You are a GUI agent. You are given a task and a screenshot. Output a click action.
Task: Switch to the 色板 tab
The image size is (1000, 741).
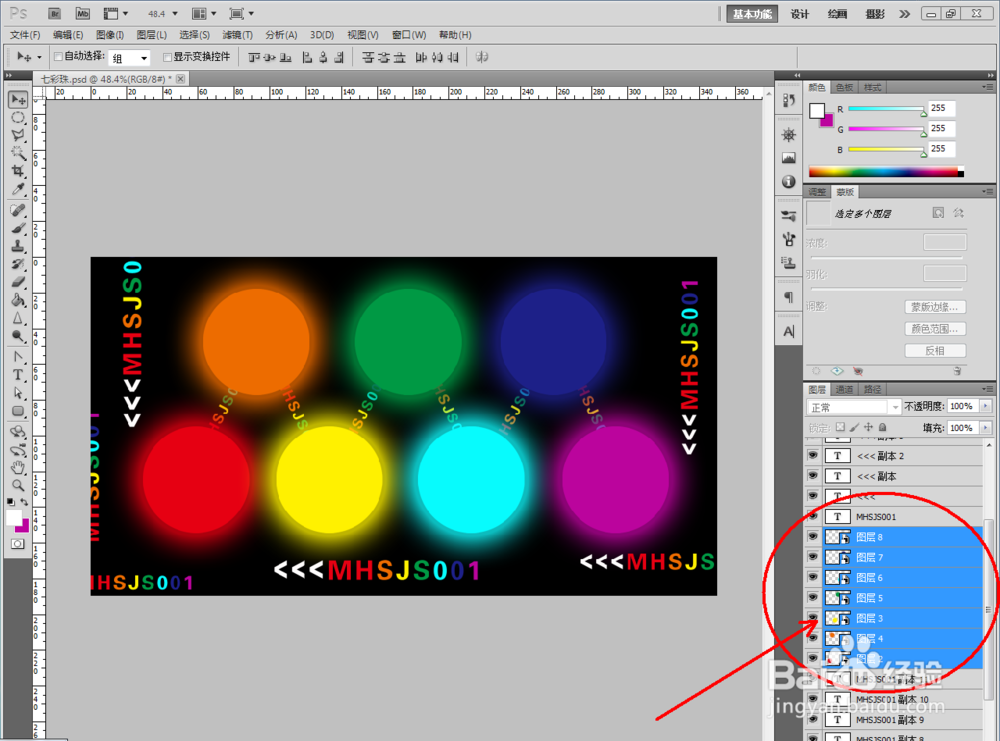pos(844,87)
